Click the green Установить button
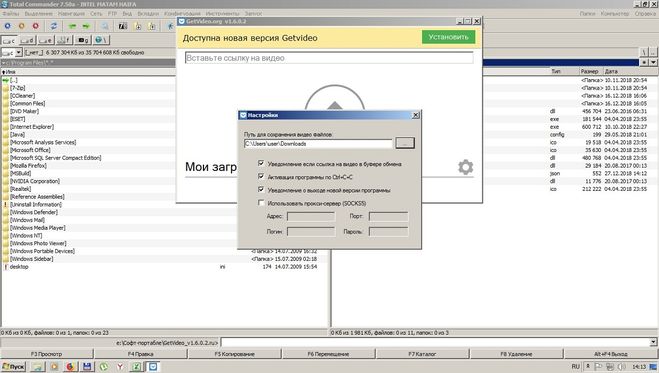The image size is (659, 373). [x=448, y=37]
